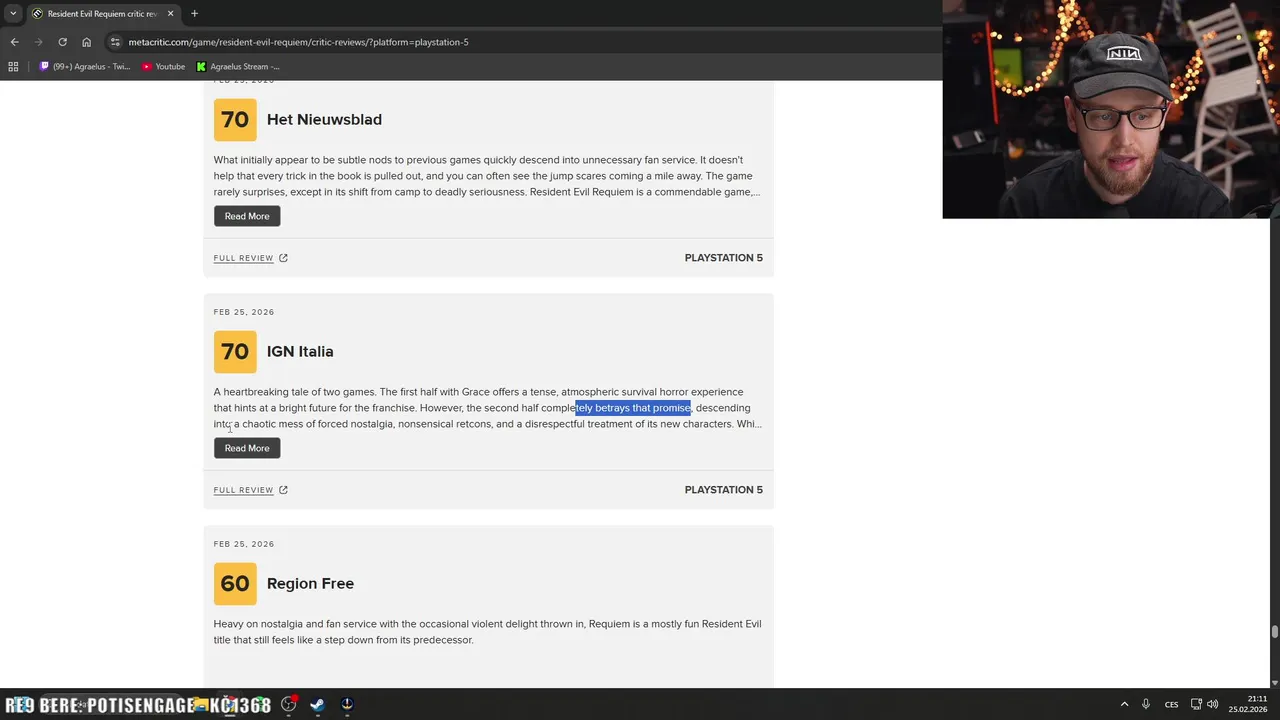Click the Het Nieuwsblad score 70 badge
This screenshot has width=1280, height=720.
pos(235,120)
